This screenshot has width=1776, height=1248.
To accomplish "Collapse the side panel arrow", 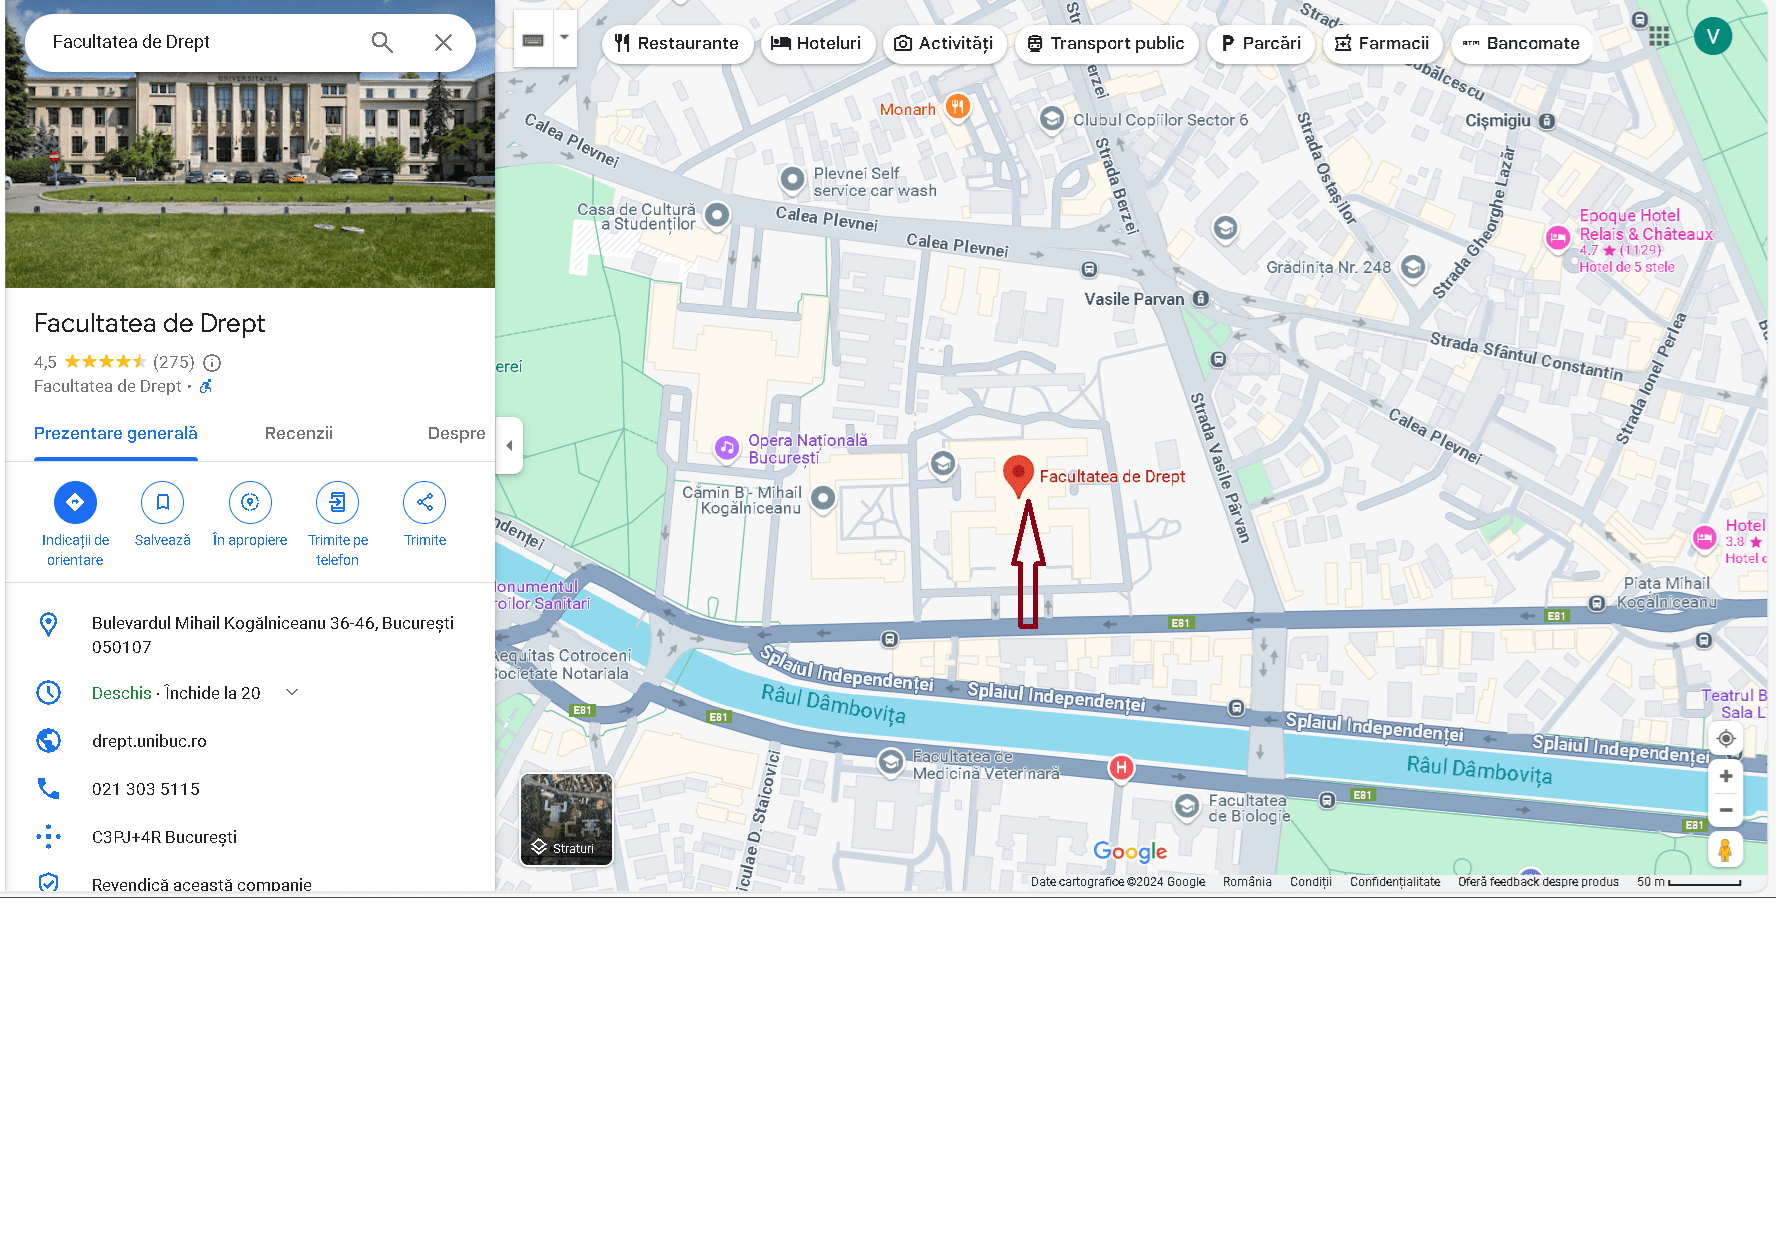I will [509, 445].
